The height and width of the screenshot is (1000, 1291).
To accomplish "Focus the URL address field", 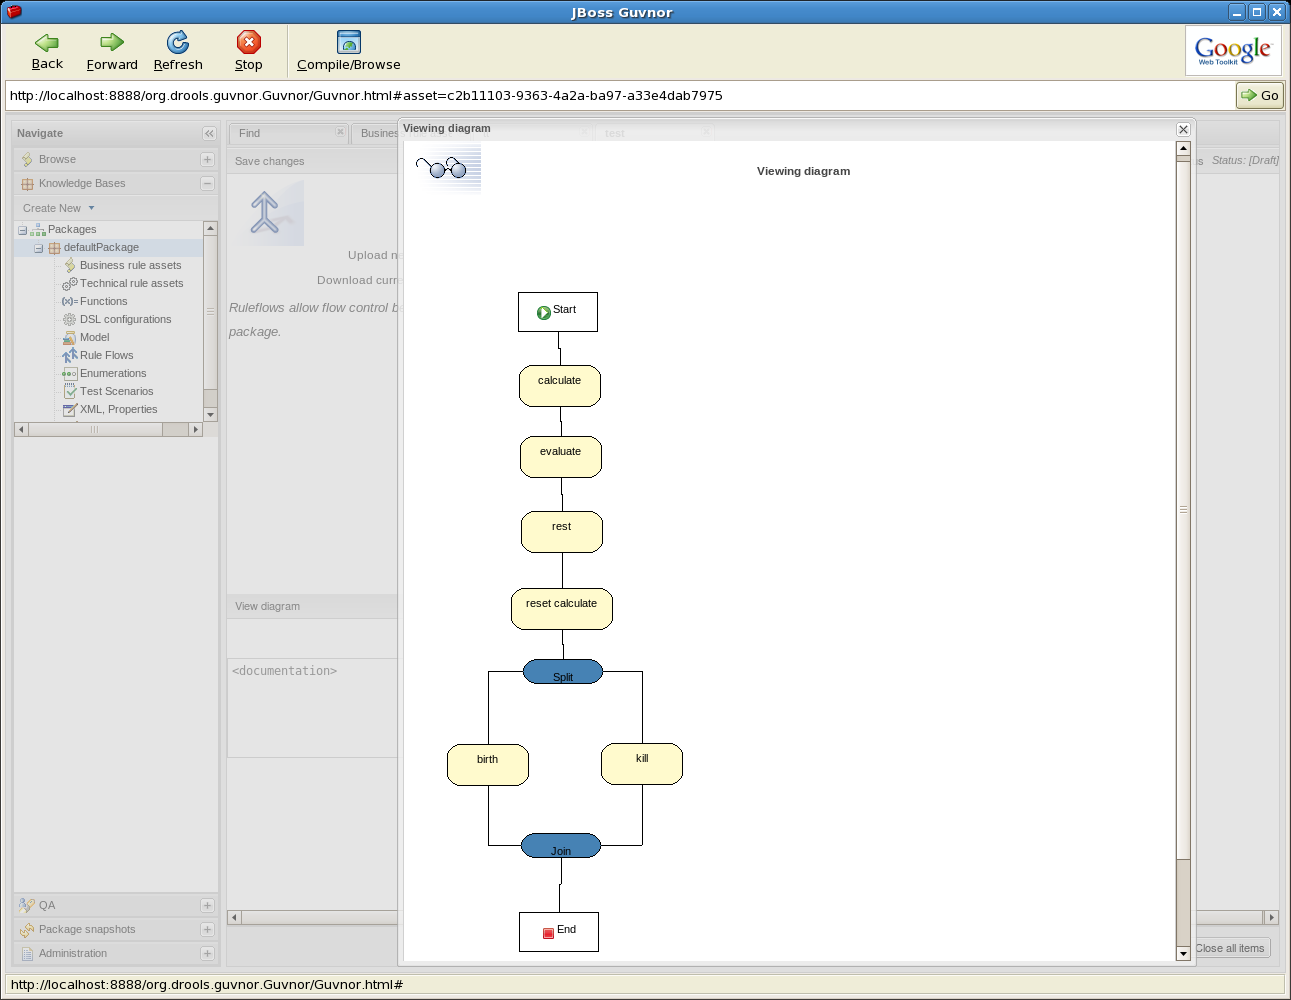I will tap(620, 96).
